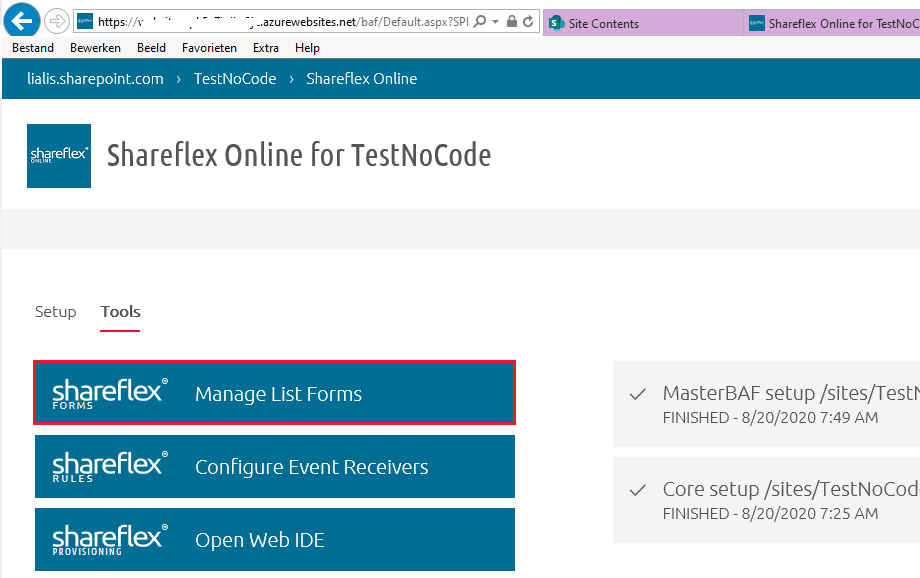Viewport: 920px width, 578px height.
Task: Click the Core setup checkmark icon
Action: (x=638, y=490)
